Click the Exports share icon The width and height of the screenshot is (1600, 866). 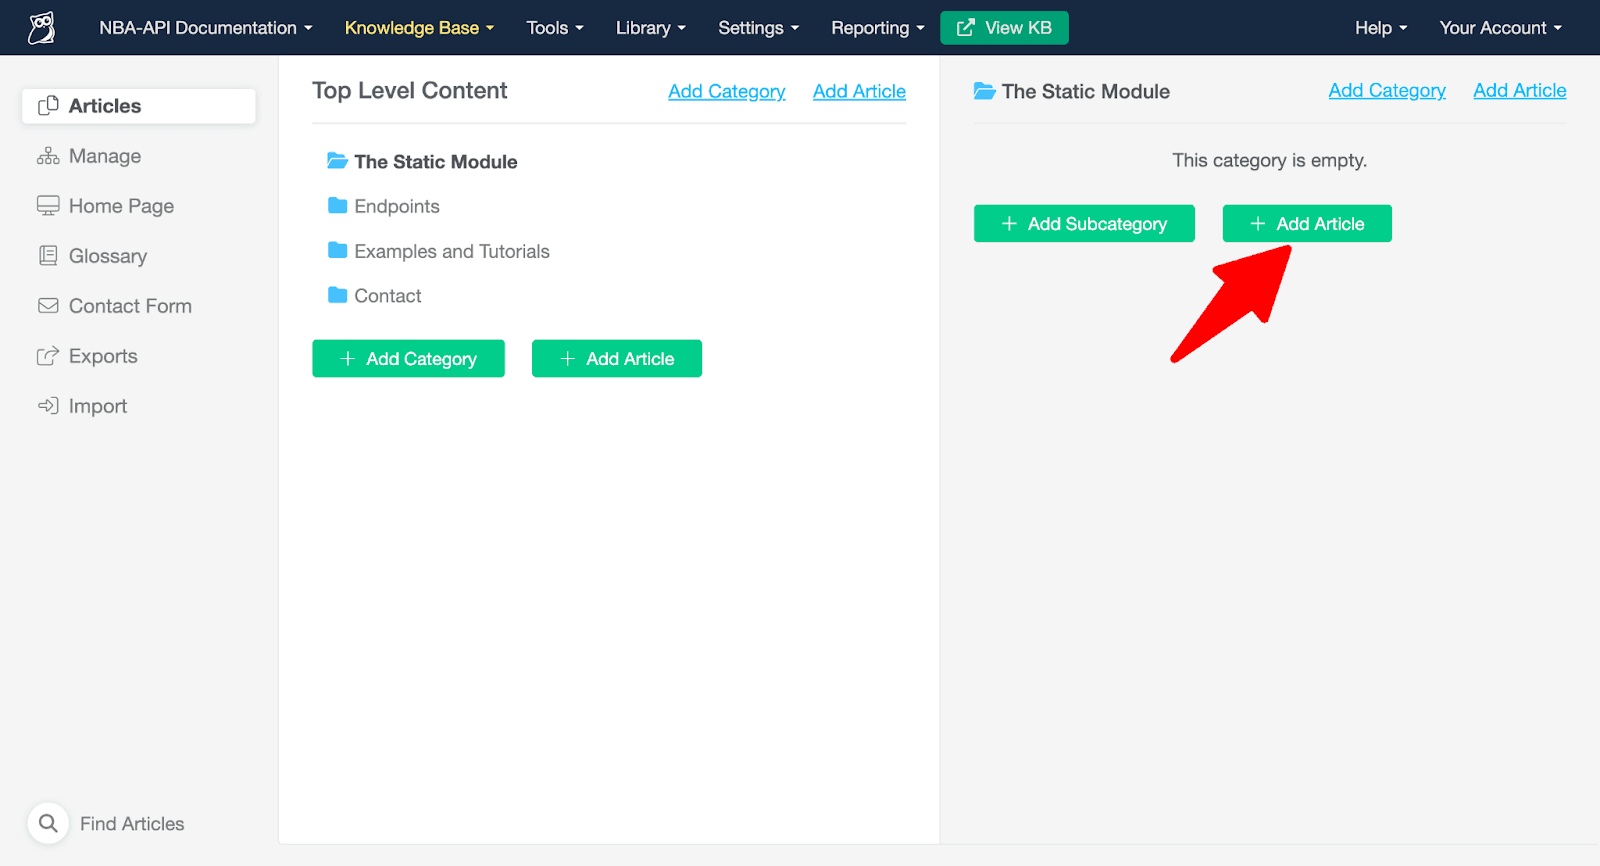(x=48, y=356)
